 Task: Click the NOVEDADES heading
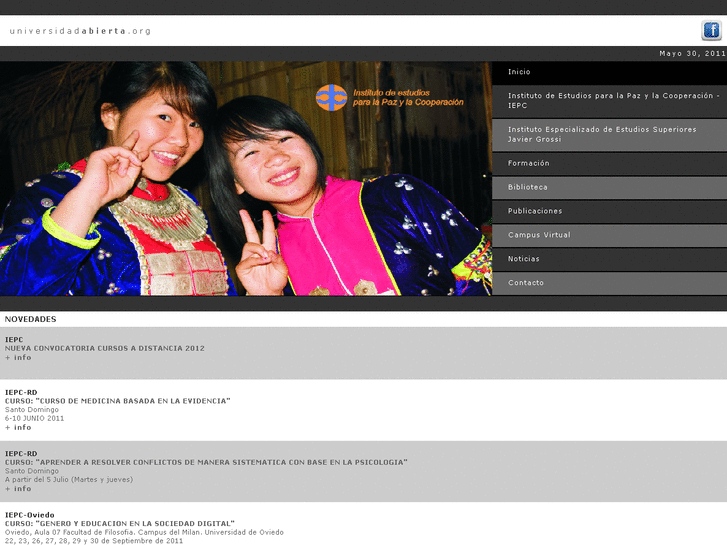click(31, 319)
